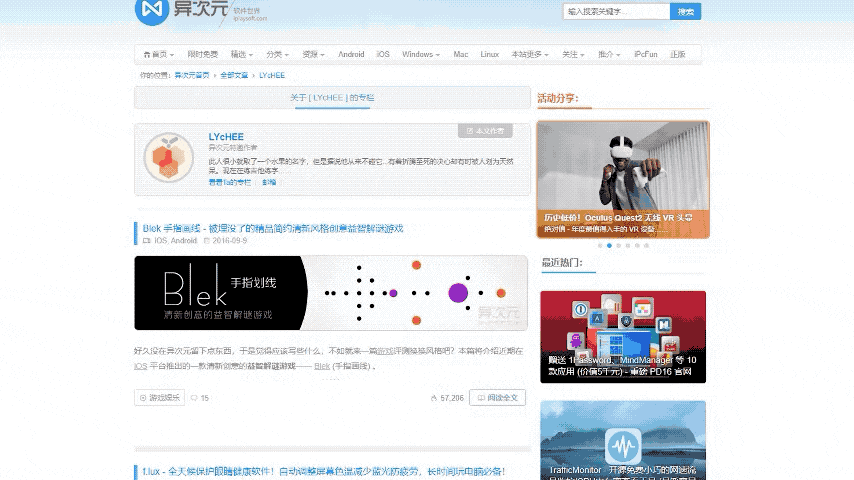Viewport: 854px width, 480px height.
Task: Click the search keyword input field
Action: pos(616,11)
